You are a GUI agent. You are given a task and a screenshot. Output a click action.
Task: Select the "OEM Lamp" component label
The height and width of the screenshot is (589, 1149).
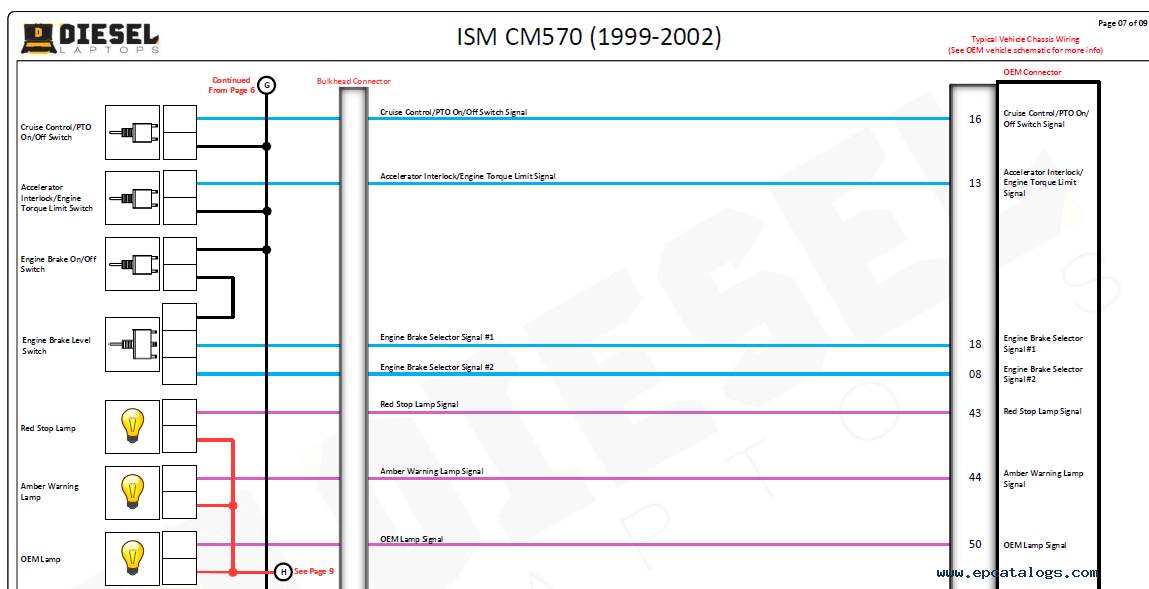40,559
